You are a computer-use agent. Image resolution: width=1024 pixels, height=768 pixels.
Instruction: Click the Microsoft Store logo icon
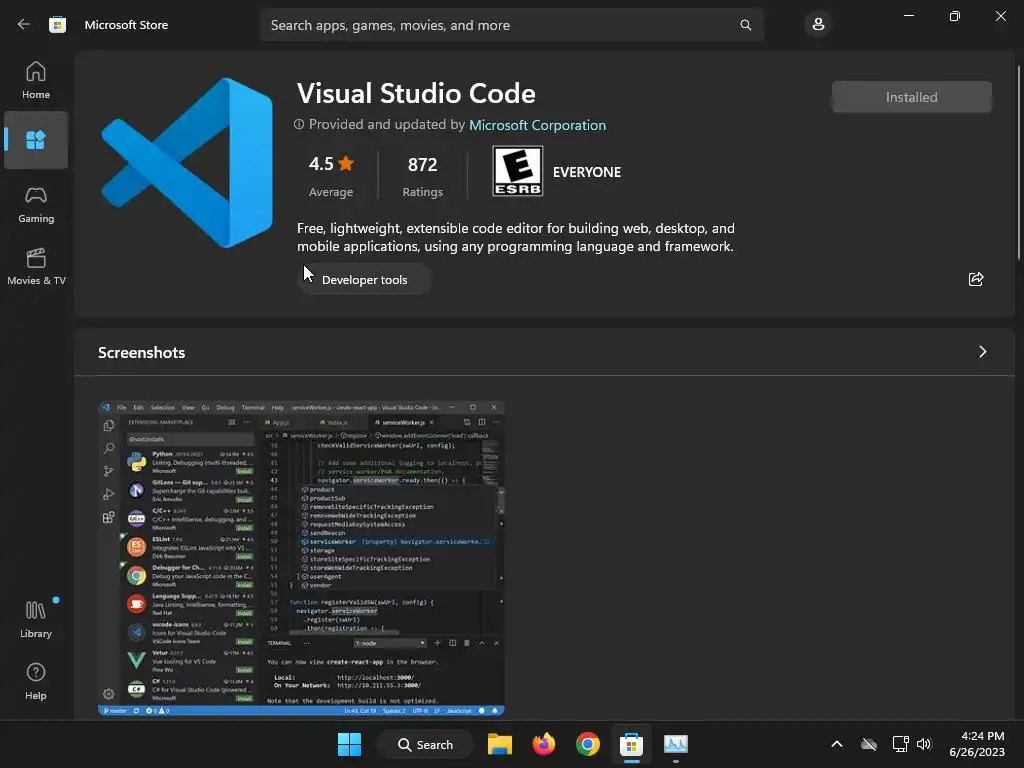click(57, 25)
